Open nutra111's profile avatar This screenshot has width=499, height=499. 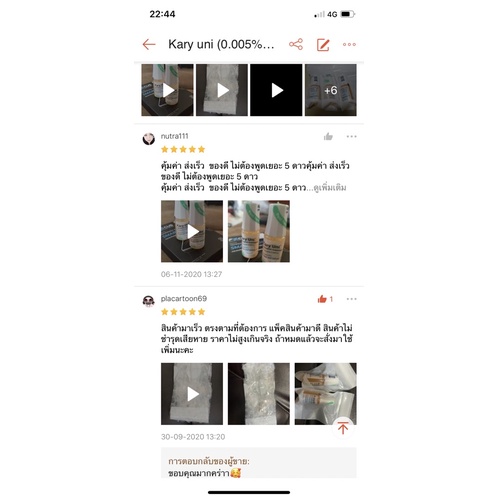tap(149, 139)
